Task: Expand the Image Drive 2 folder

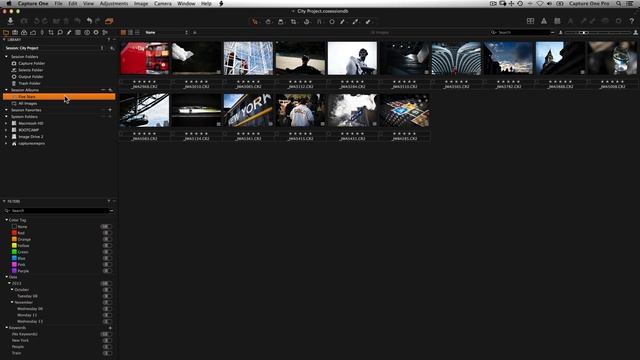Action: pyautogui.click(x=6, y=137)
